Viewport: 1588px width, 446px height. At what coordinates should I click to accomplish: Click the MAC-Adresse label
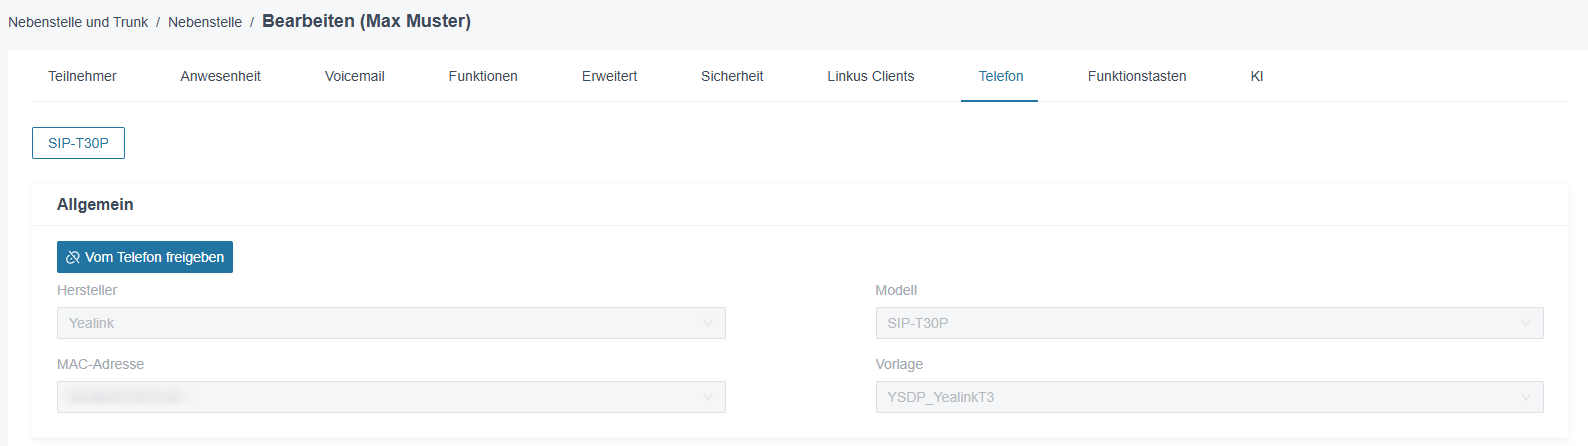(100, 364)
